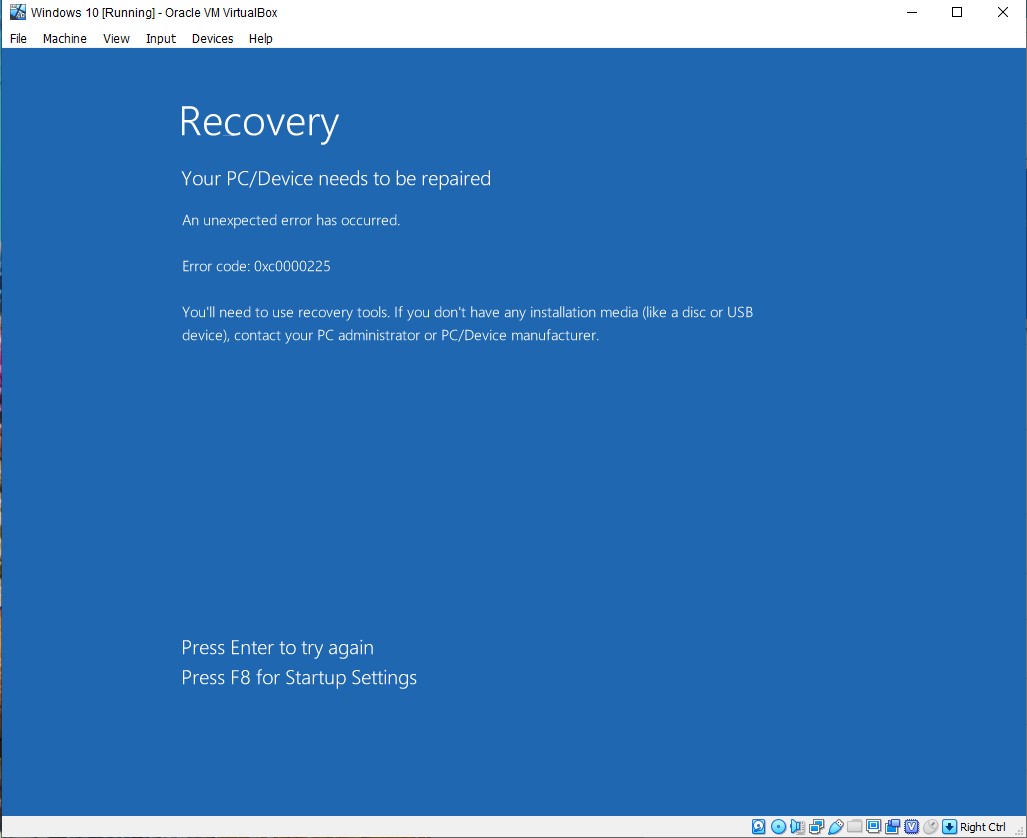Click 'Press F8 for Startup Settings' text
The height and width of the screenshot is (838, 1027).
coord(299,677)
